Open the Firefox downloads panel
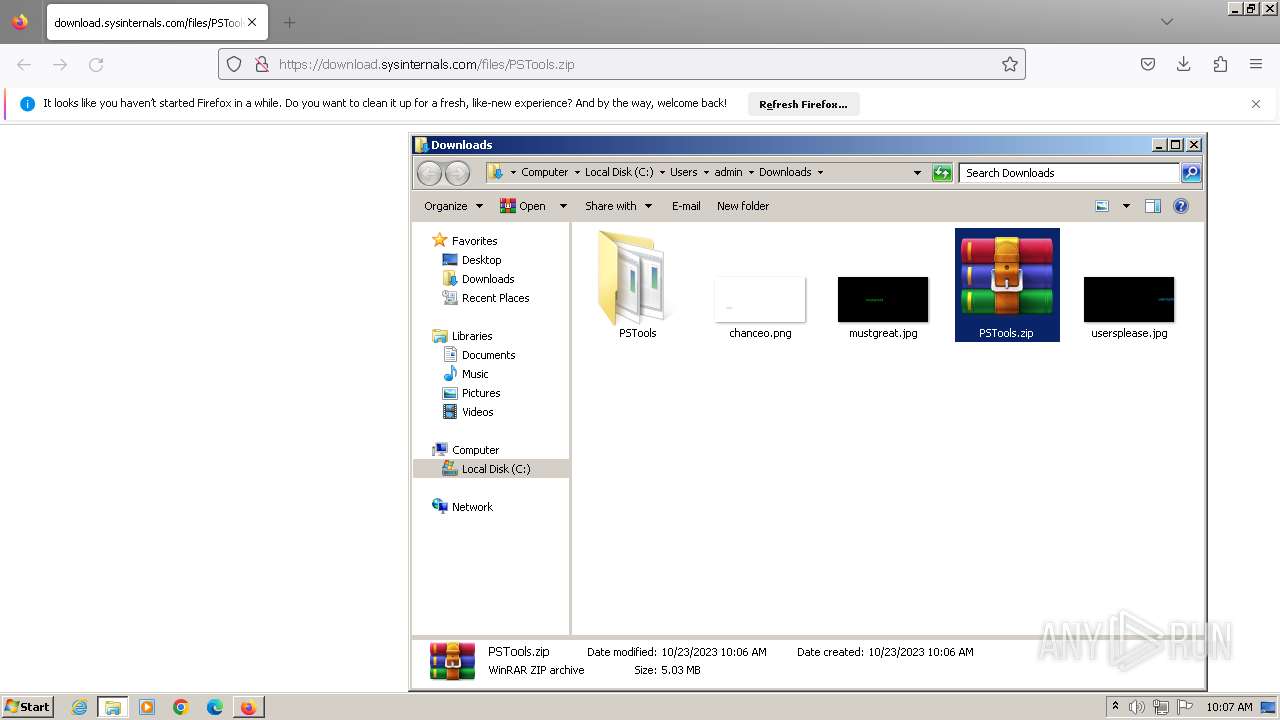This screenshot has height=720, width=1280. click(x=1184, y=64)
